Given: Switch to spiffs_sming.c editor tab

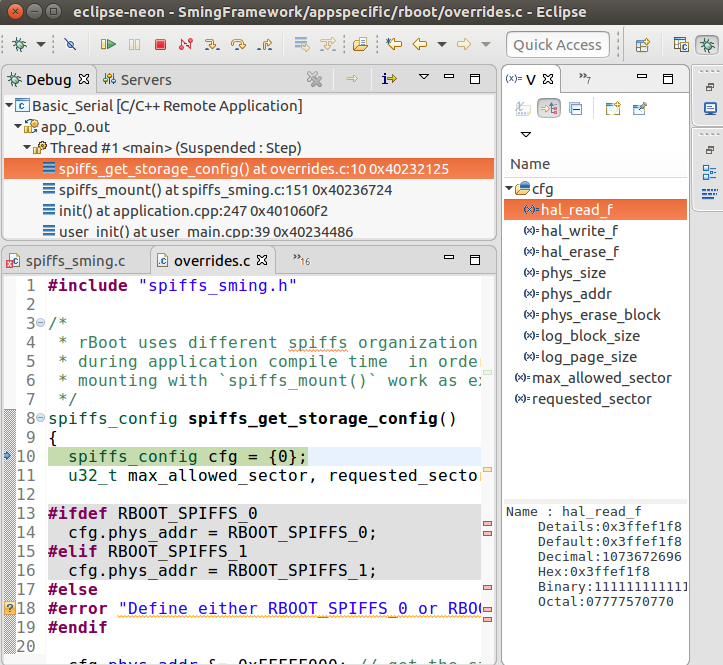Looking at the screenshot, I should [75, 261].
